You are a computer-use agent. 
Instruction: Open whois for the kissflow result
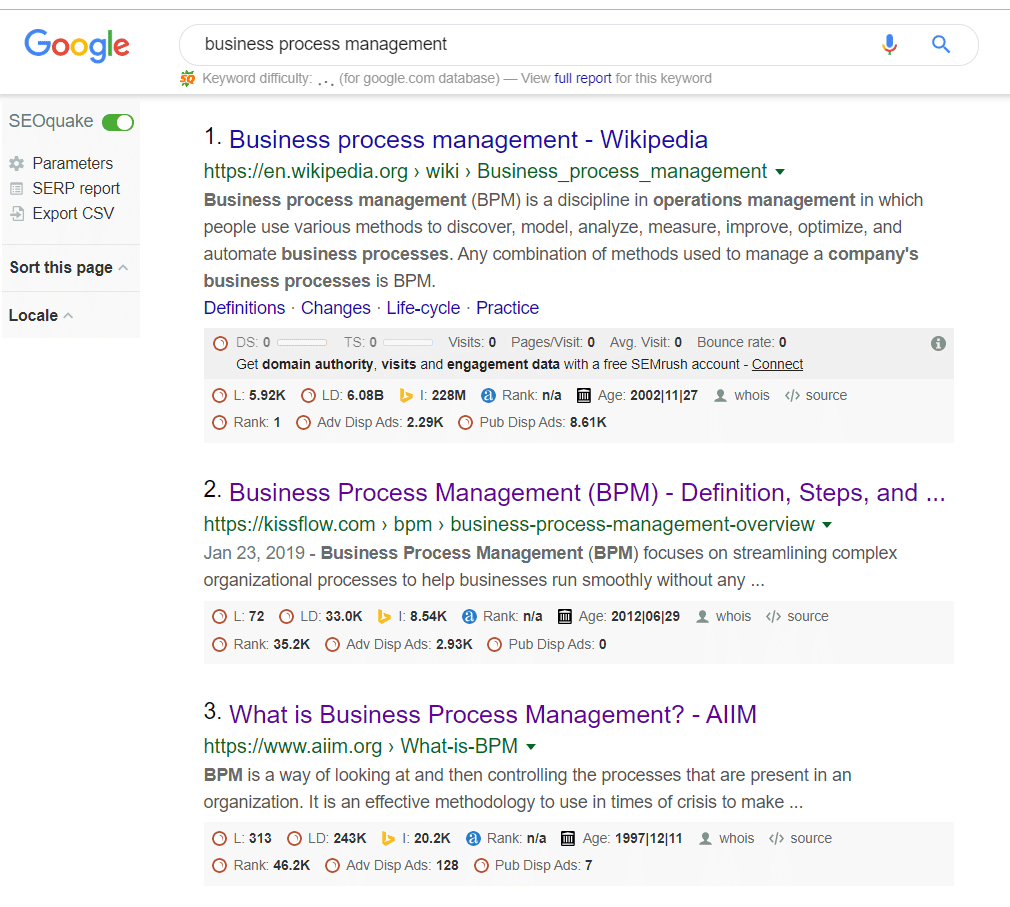733,616
